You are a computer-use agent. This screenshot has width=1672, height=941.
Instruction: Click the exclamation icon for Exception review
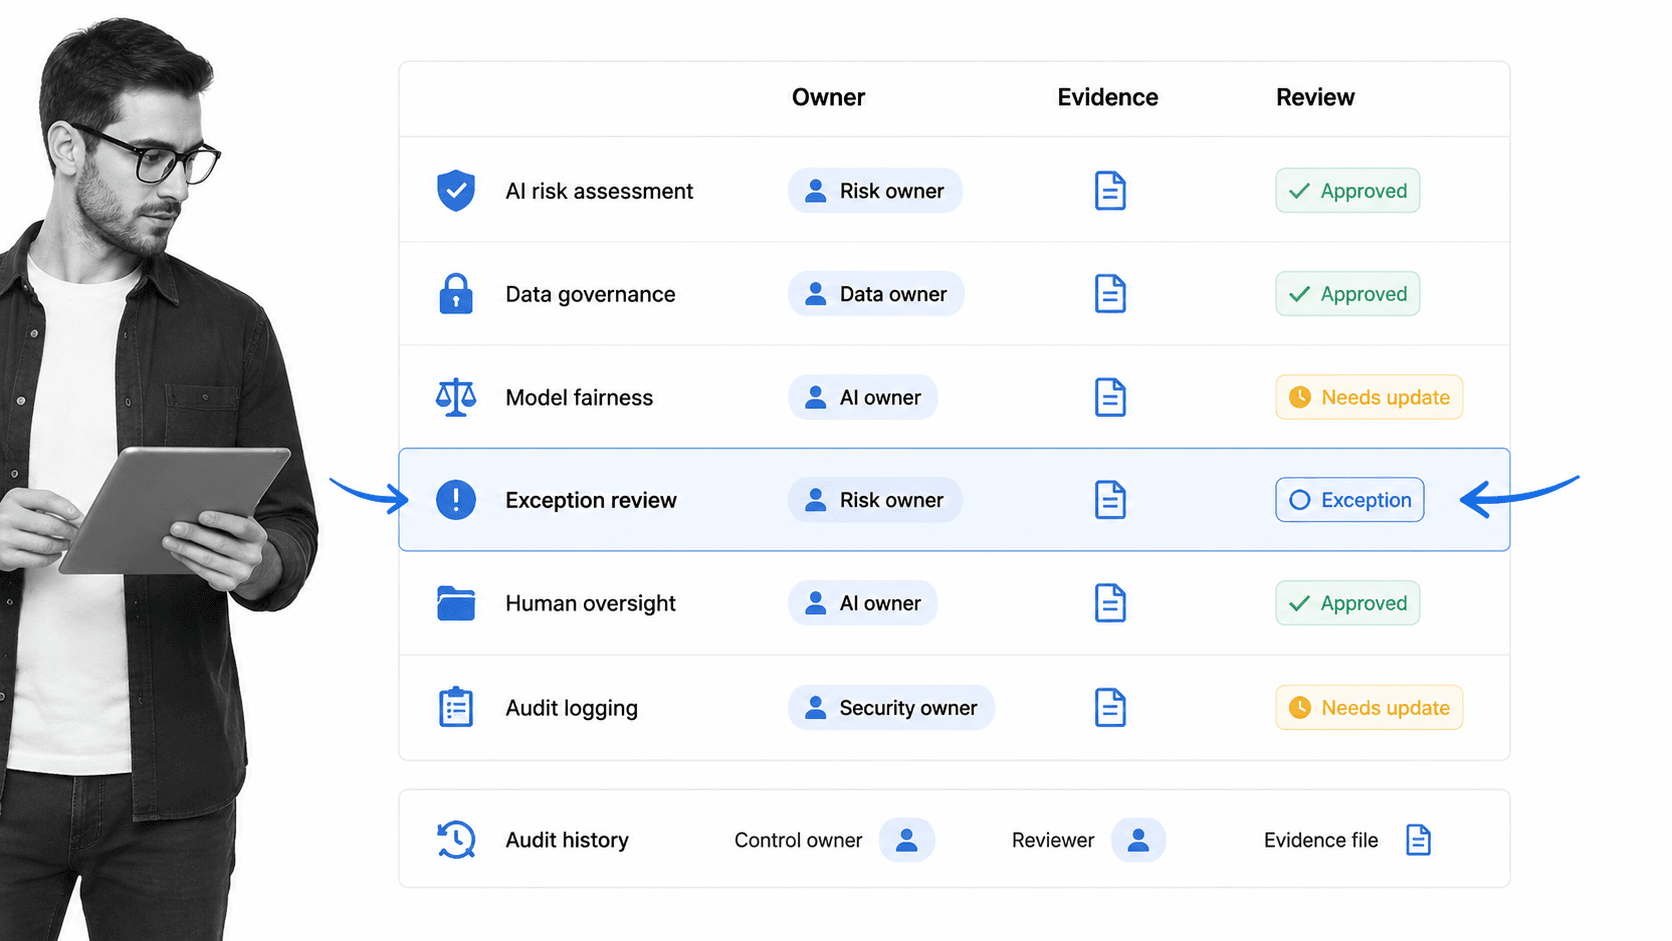click(x=456, y=499)
